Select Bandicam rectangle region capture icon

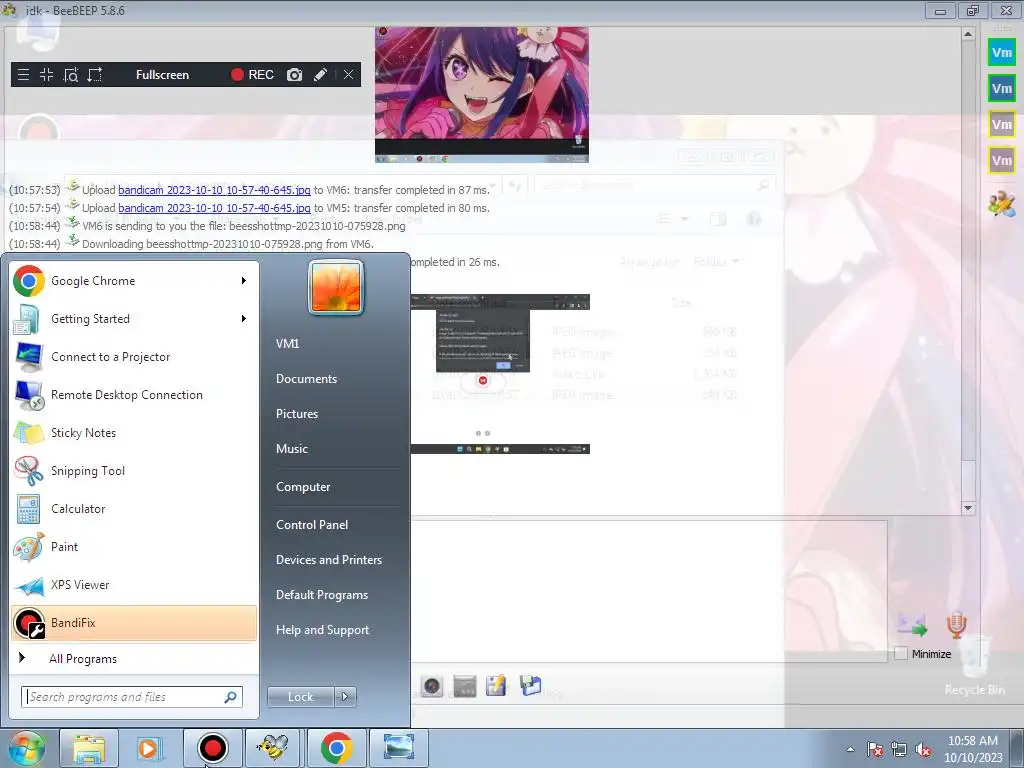[95, 74]
